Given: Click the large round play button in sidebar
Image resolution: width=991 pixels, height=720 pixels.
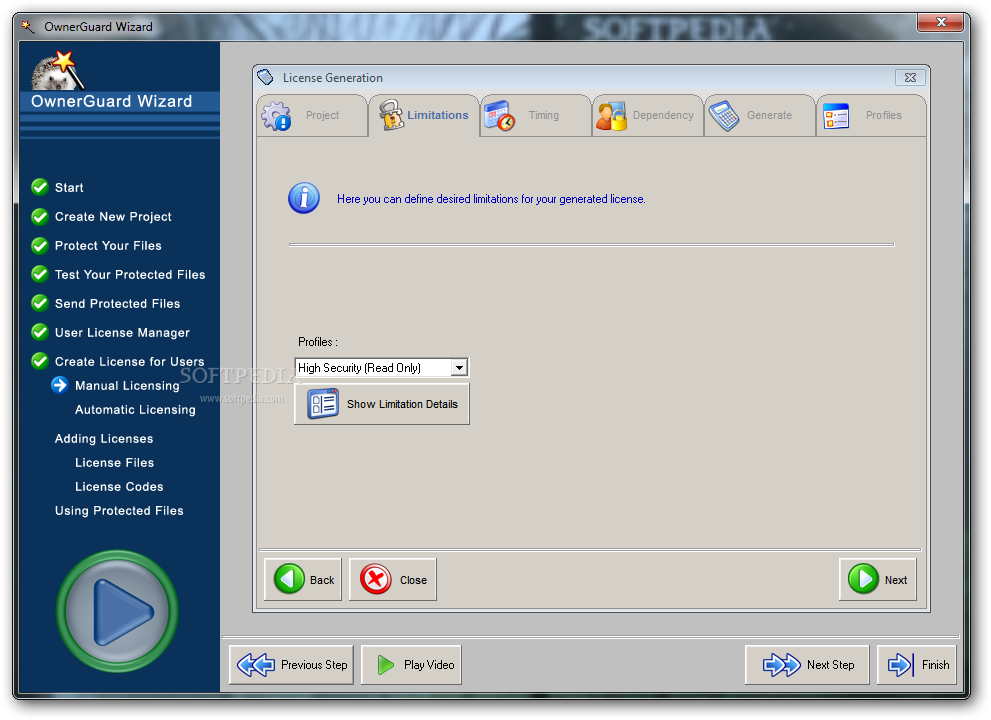Looking at the screenshot, I should [118, 611].
